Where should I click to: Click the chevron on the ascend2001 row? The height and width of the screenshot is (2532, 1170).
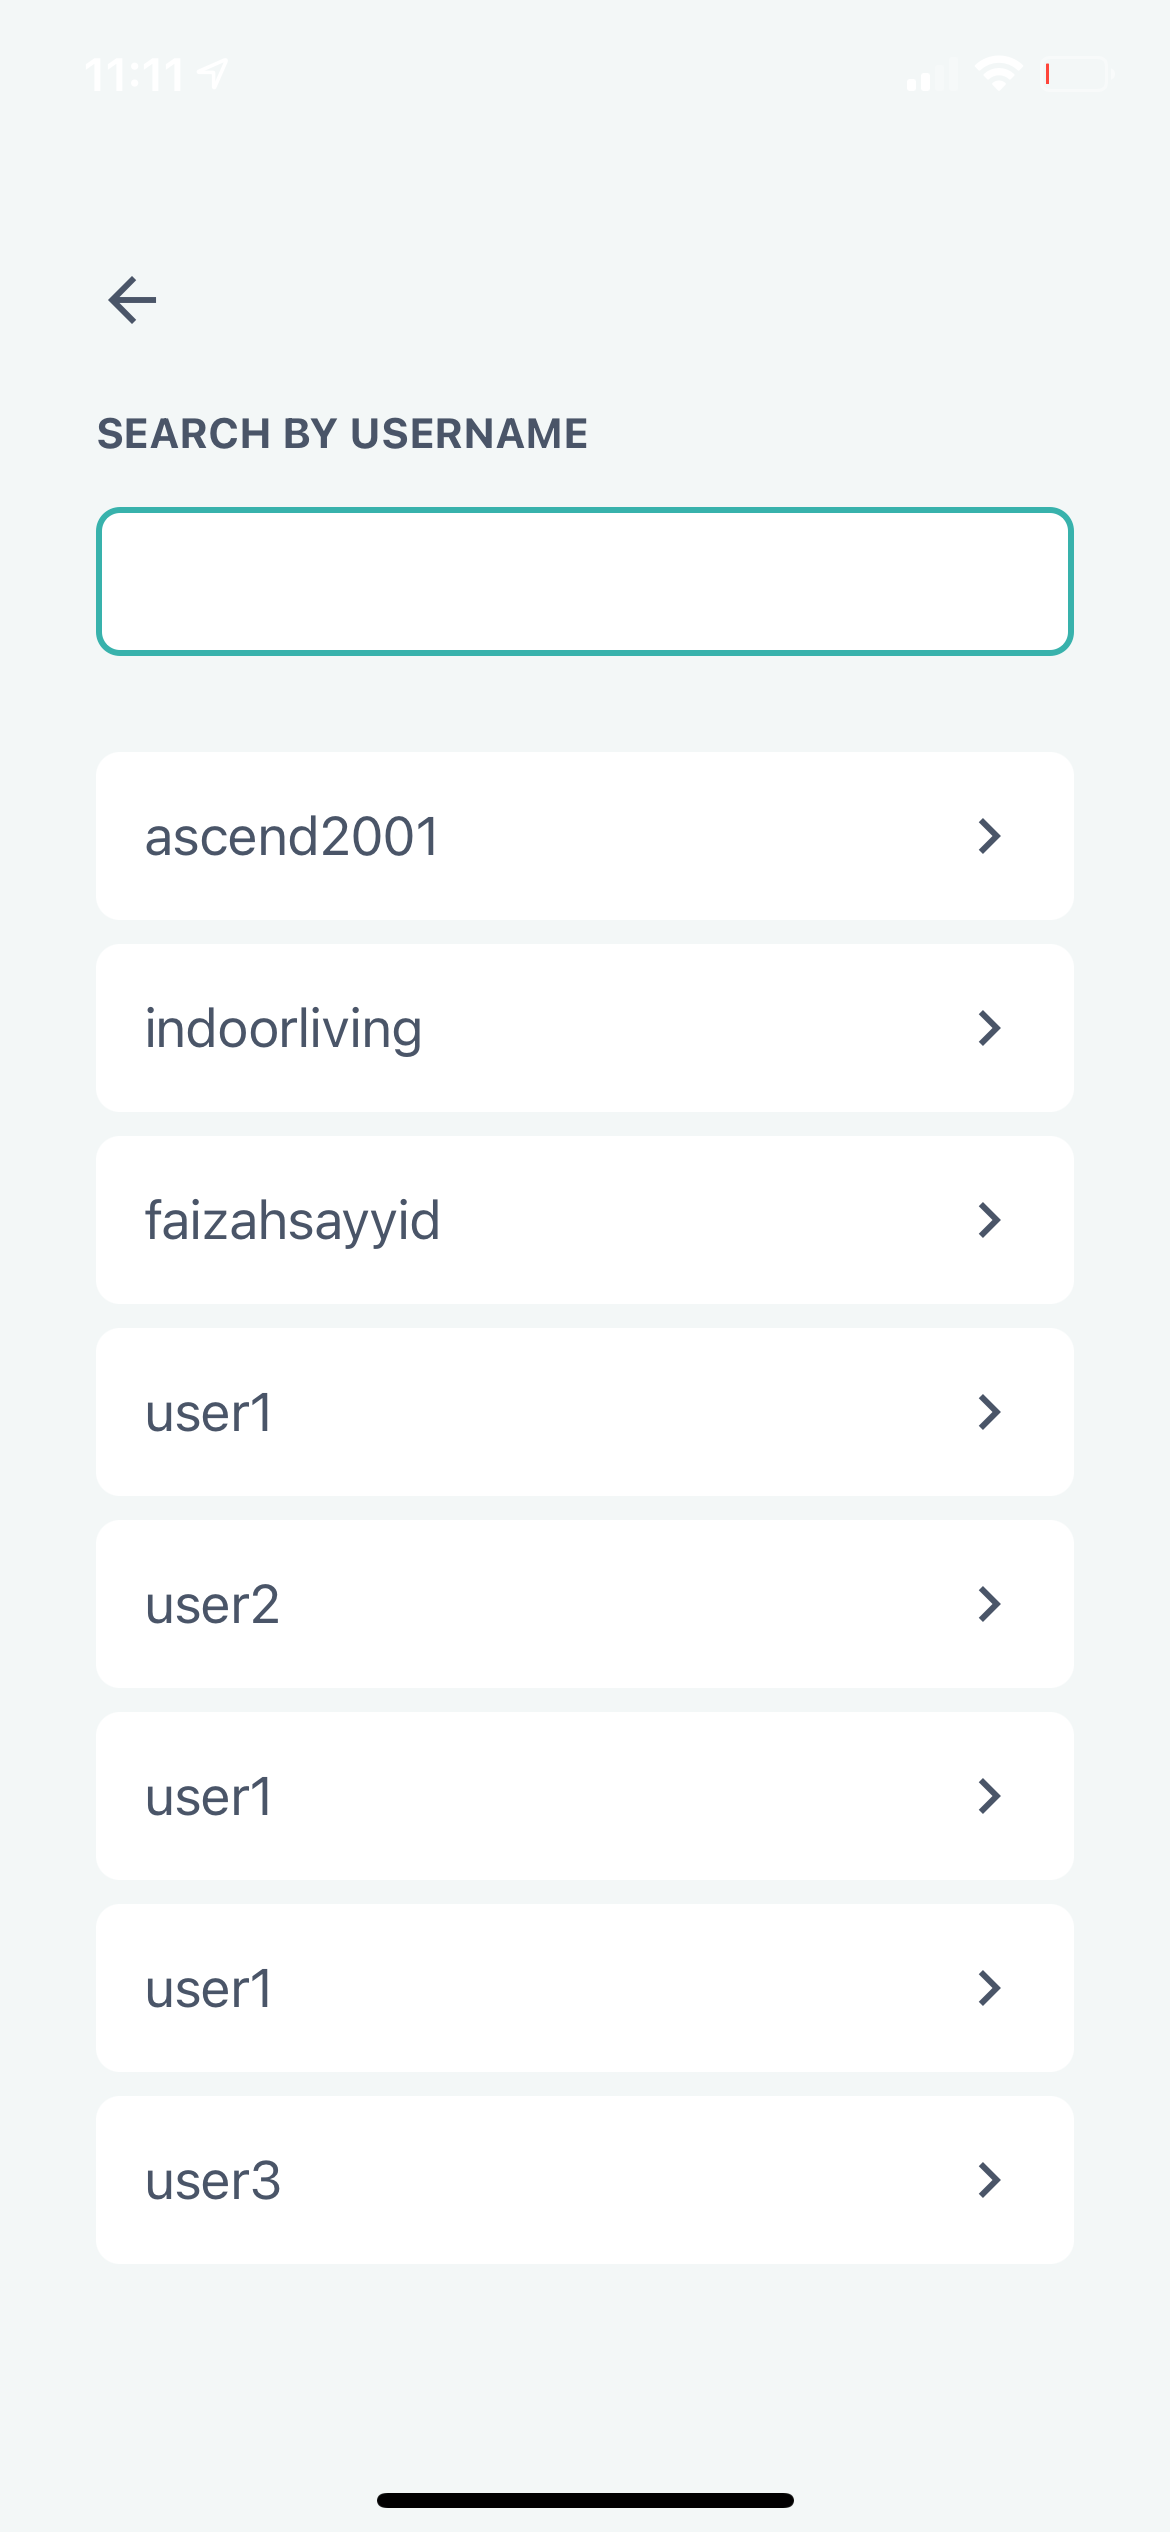coord(988,836)
